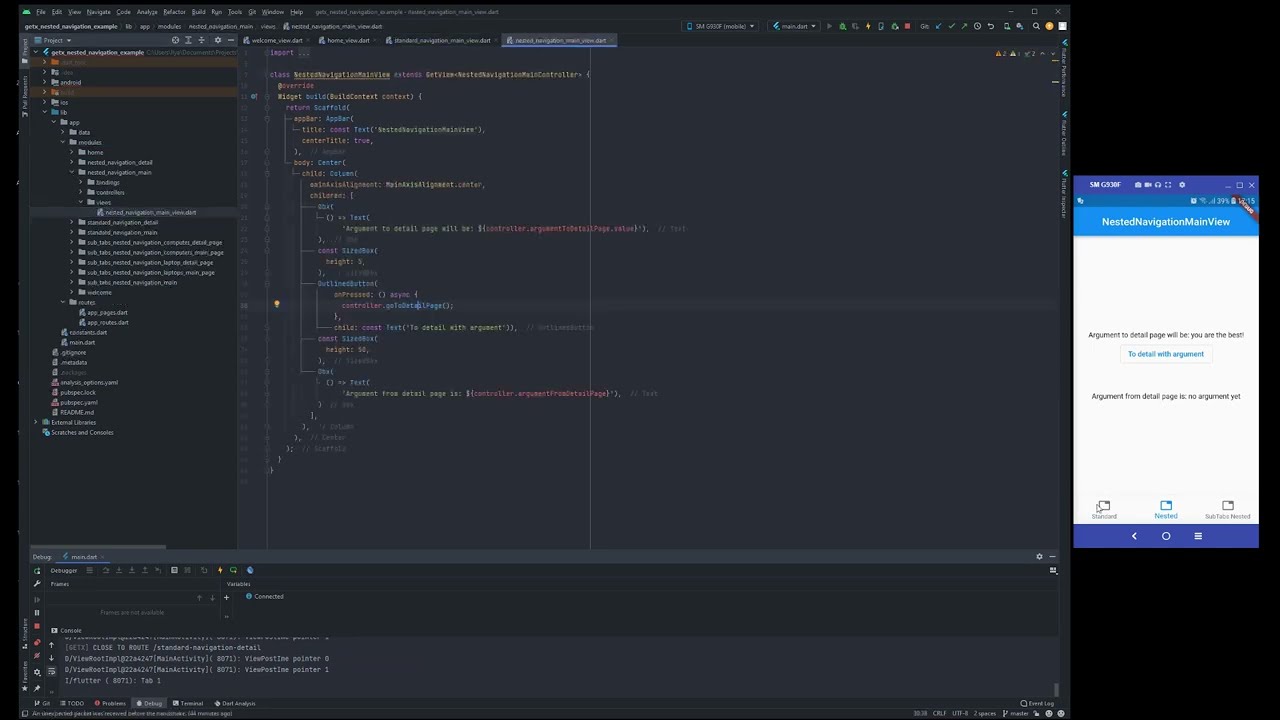This screenshot has height=720, width=1280.
Task: Click the Git commit checkmark icon
Action: click(952, 26)
